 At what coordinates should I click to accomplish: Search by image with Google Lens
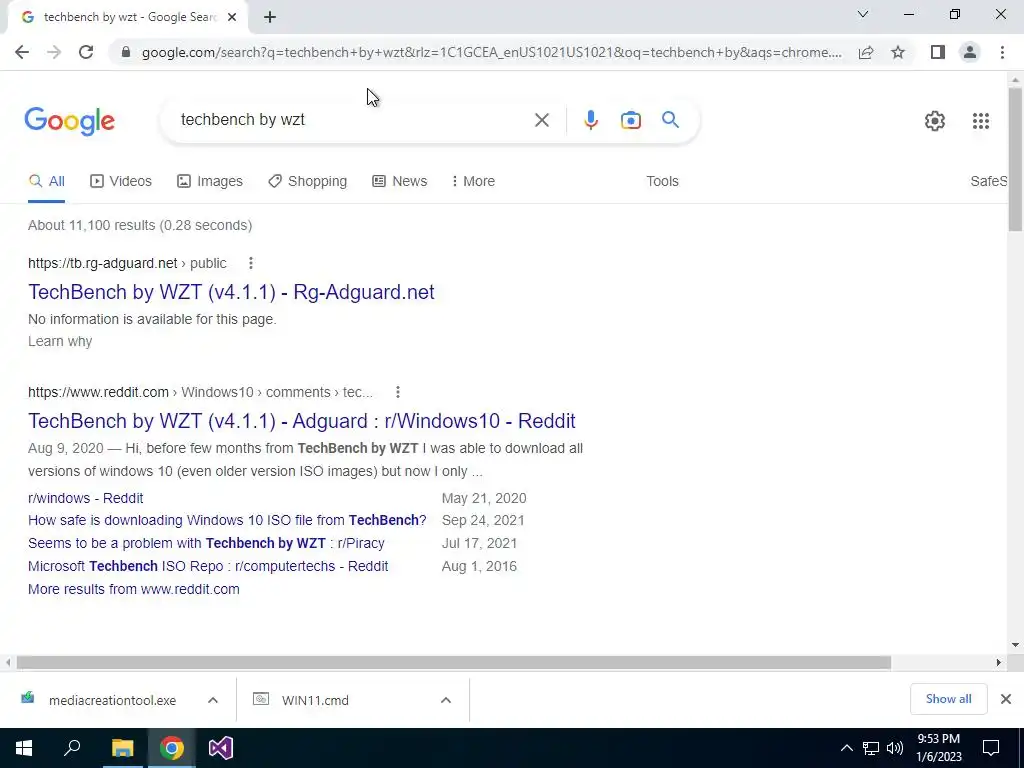(630, 120)
